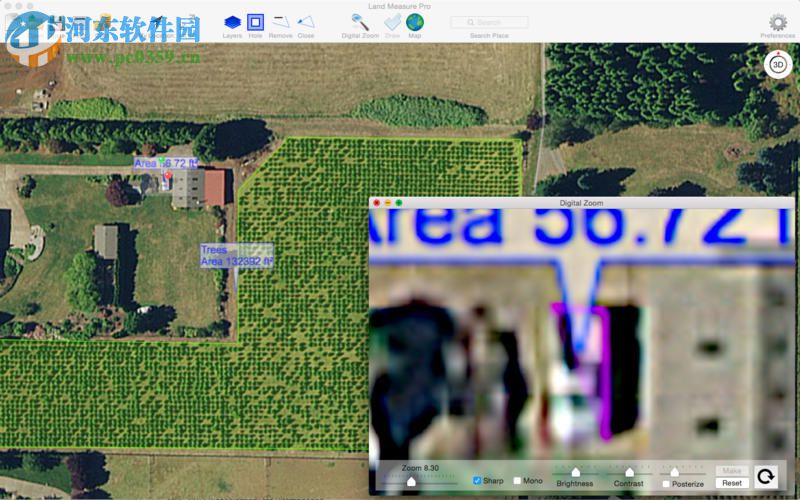Click the Brightness slider handle
This screenshot has height=500, width=800.
[576, 472]
